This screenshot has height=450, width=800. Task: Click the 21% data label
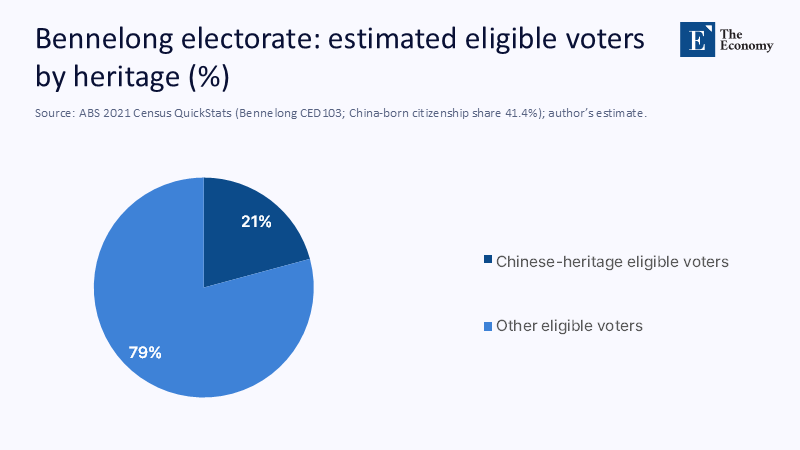[x=256, y=222]
